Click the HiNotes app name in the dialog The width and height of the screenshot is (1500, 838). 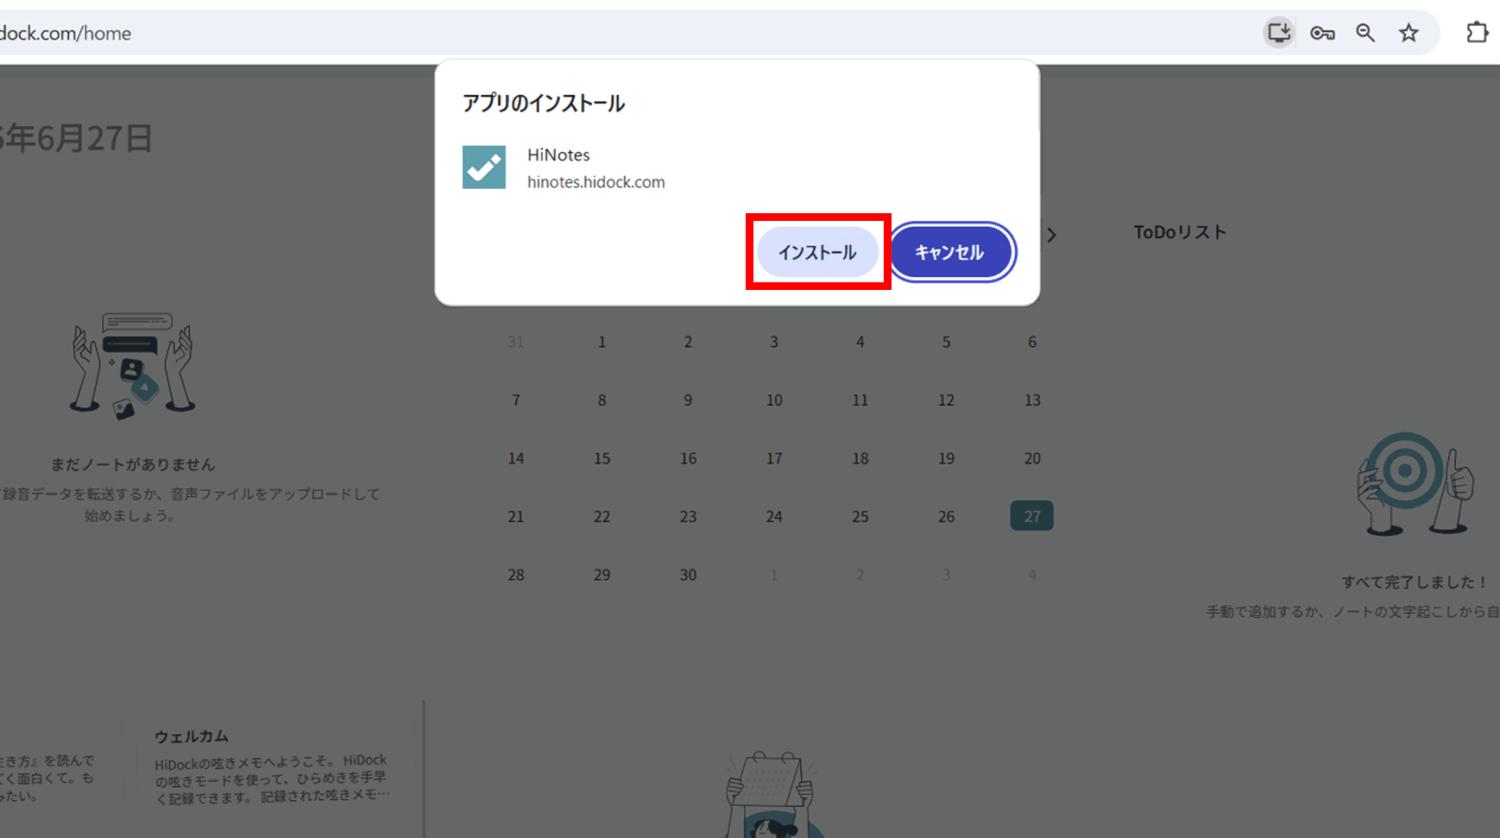pos(558,155)
